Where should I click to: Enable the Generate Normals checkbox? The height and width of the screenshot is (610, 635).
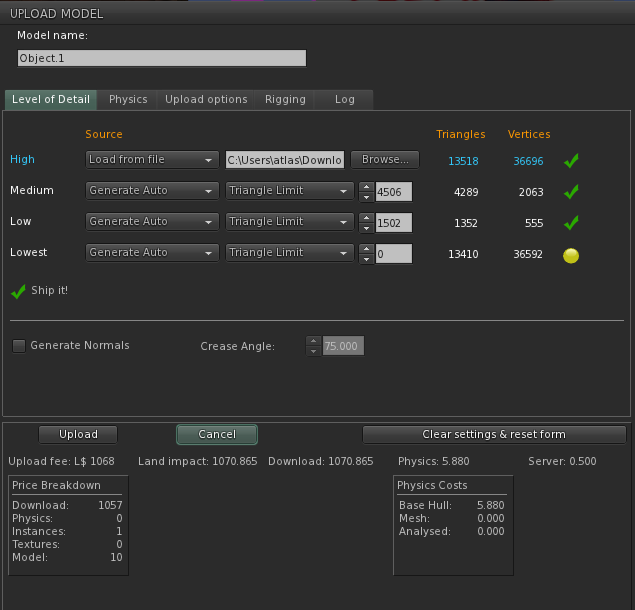[x=19, y=346]
